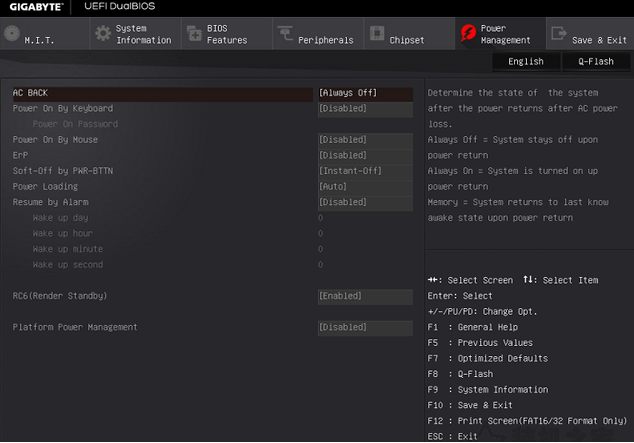Open the Power Loading Auto option

[365, 187]
